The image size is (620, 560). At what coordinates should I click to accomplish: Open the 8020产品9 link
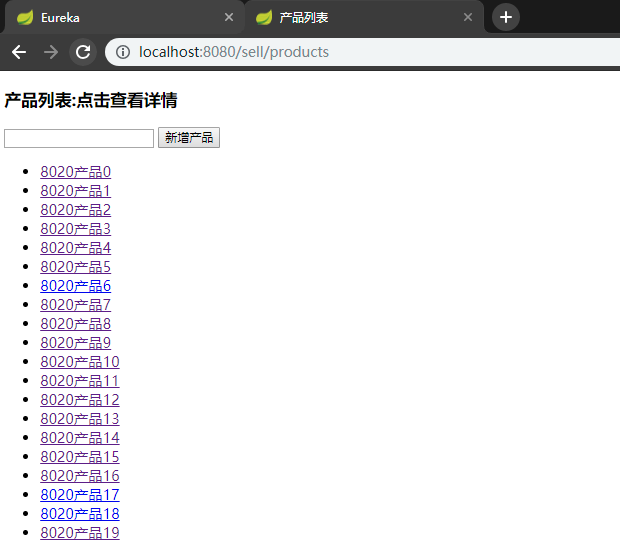(x=75, y=343)
